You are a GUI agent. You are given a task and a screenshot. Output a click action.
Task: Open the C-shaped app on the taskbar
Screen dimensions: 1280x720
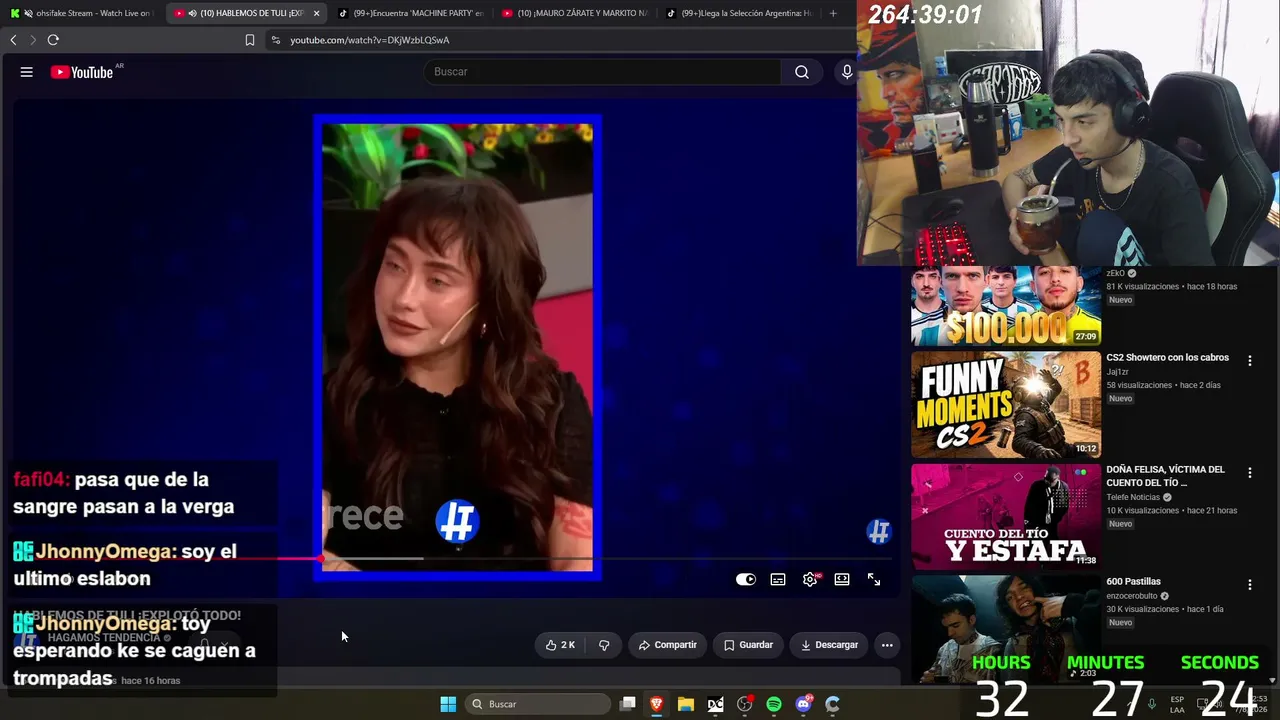tap(833, 704)
